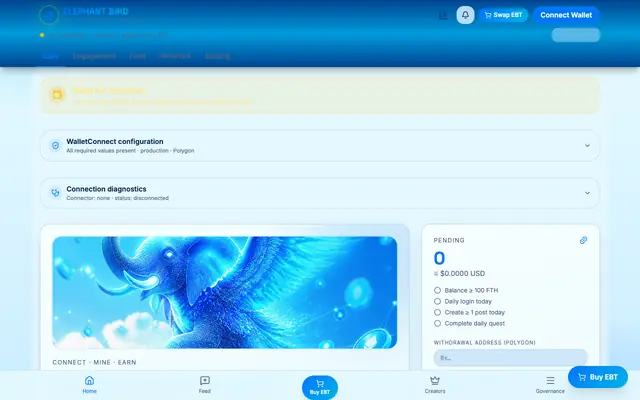Image resolution: width=640 pixels, height=400 pixels.
Task: Open Creators crown icon
Action: [x=435, y=380]
